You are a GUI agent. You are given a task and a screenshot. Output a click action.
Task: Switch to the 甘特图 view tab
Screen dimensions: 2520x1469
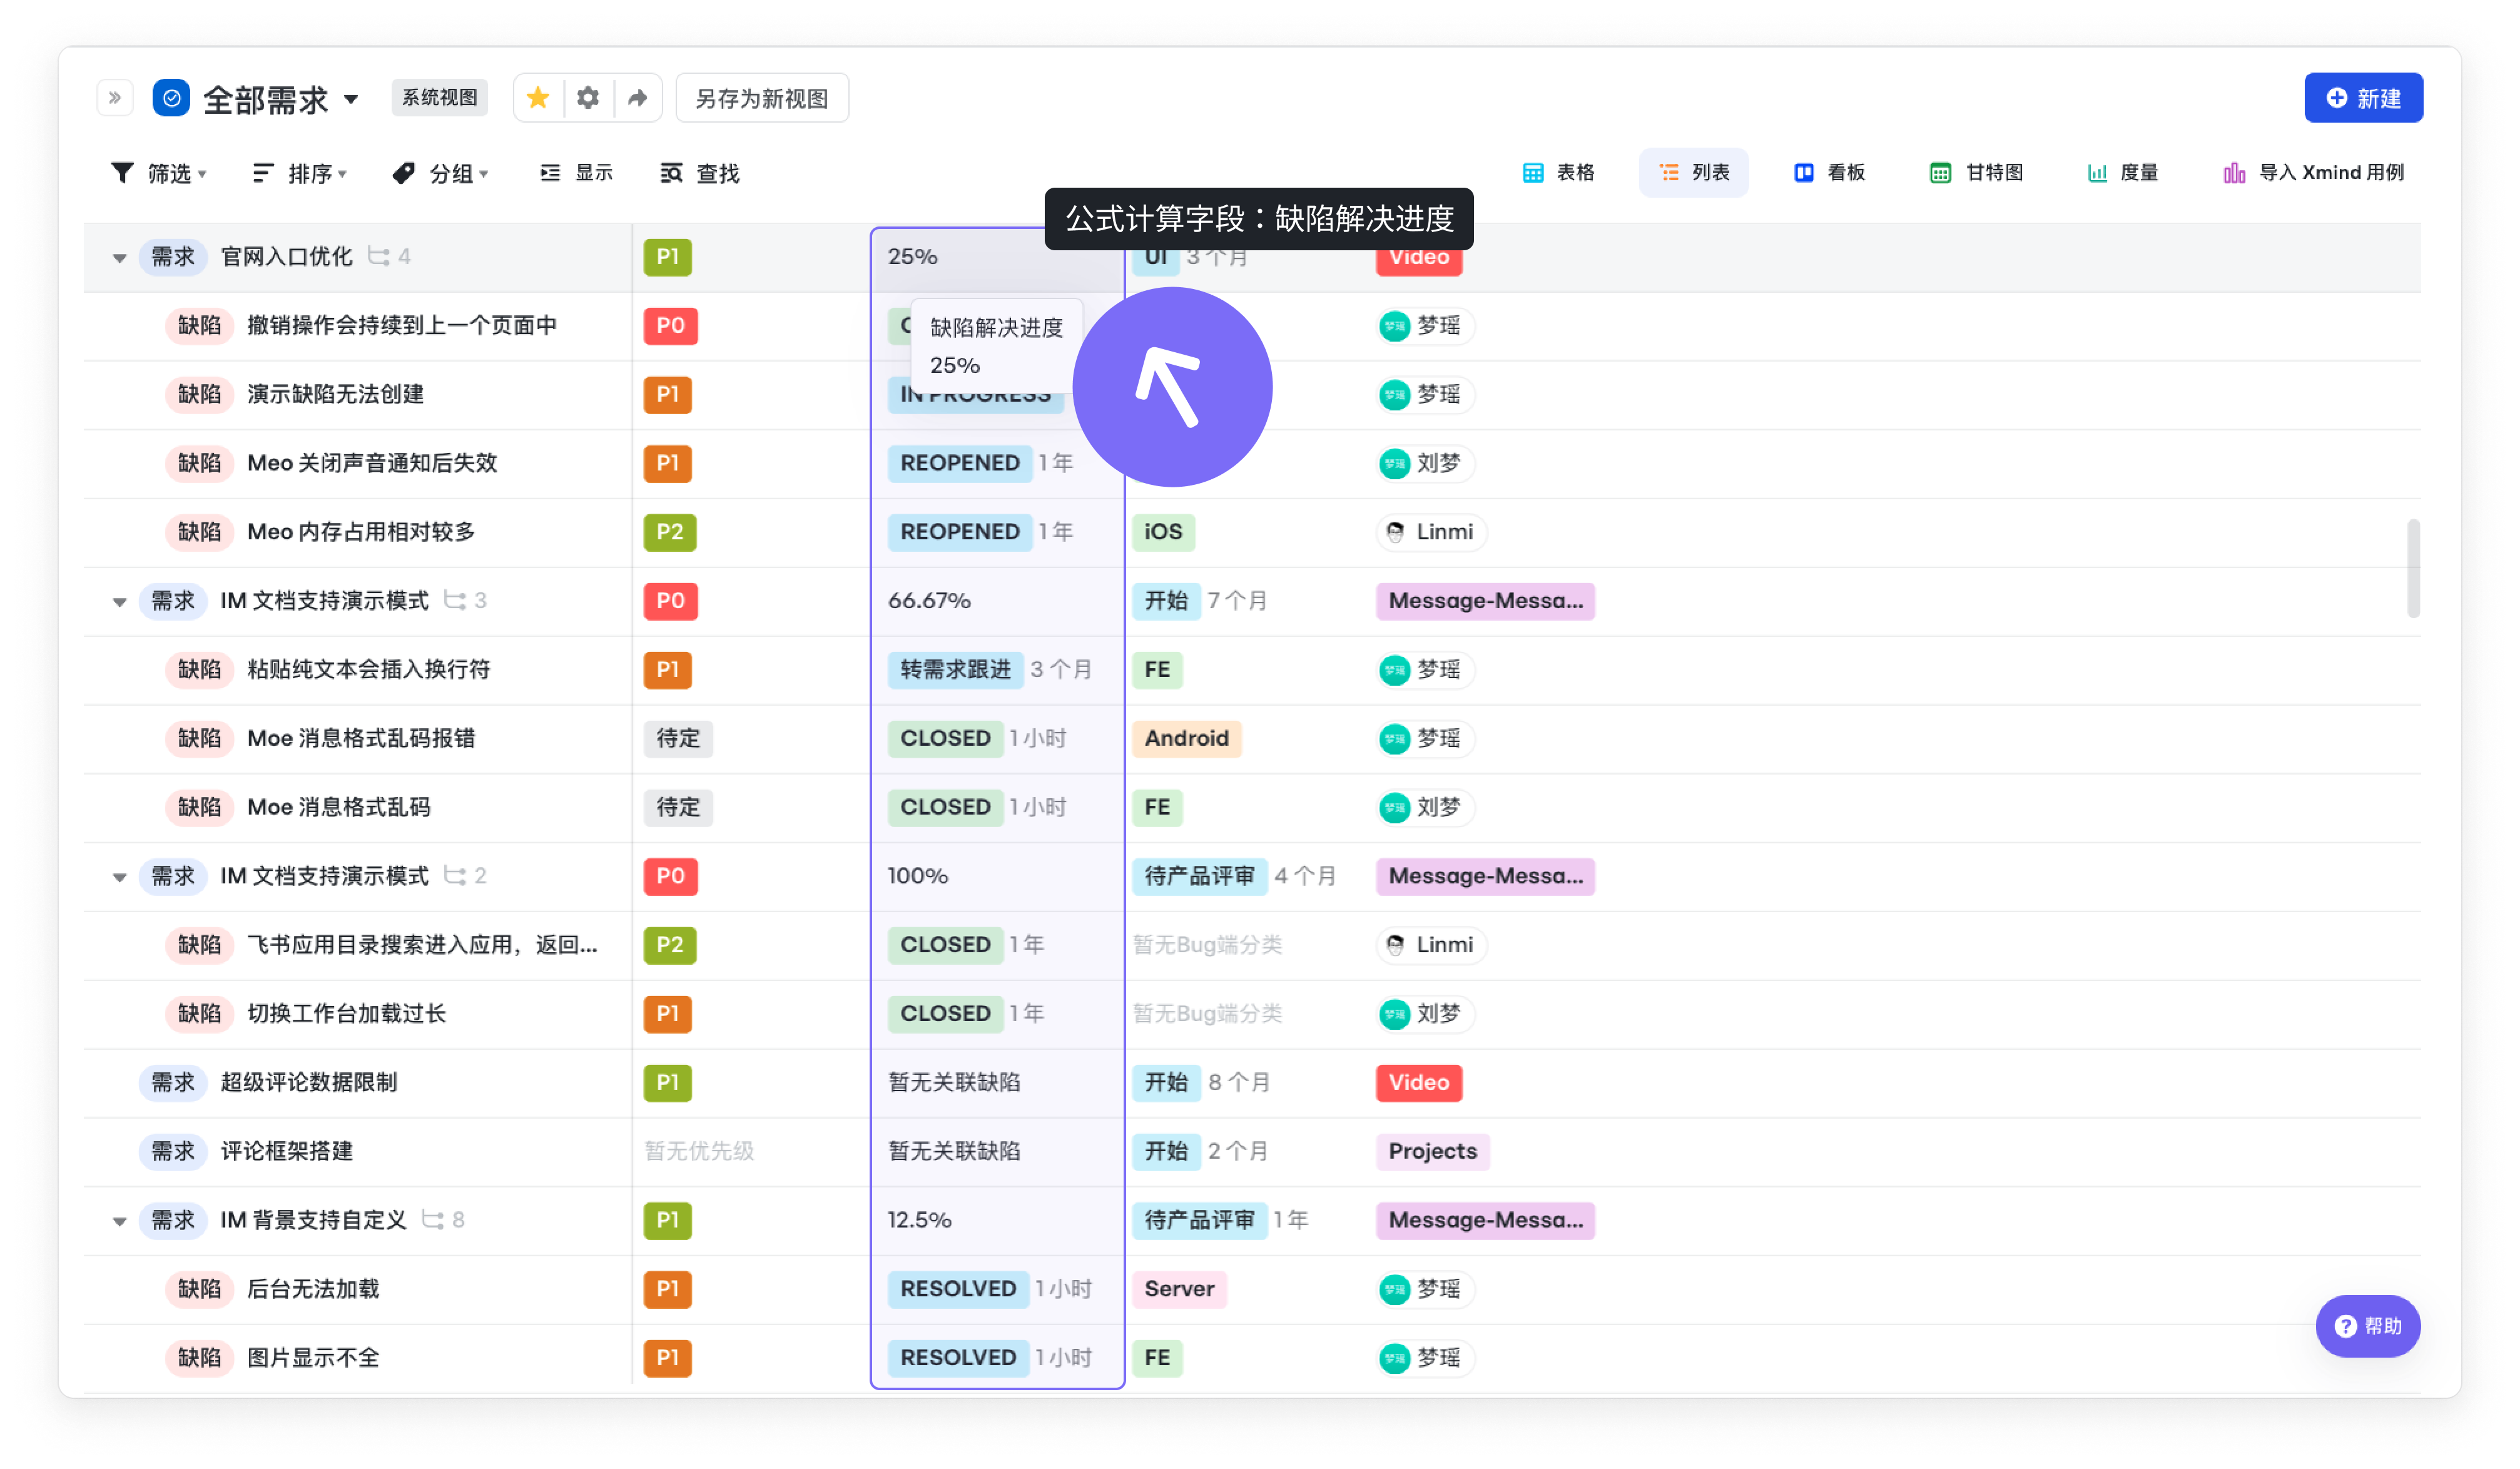tap(1976, 172)
